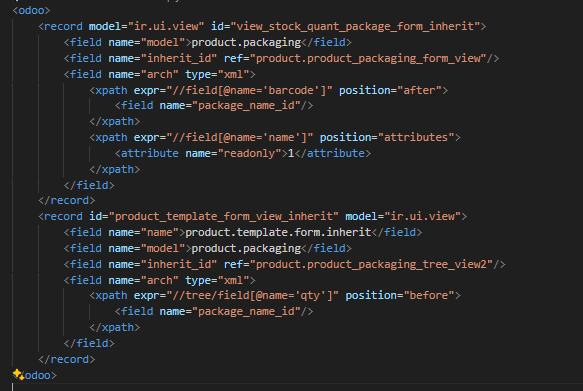Click the value 1 inside the attribute tag
Viewport: 583px width, 391px height.
click(291, 154)
